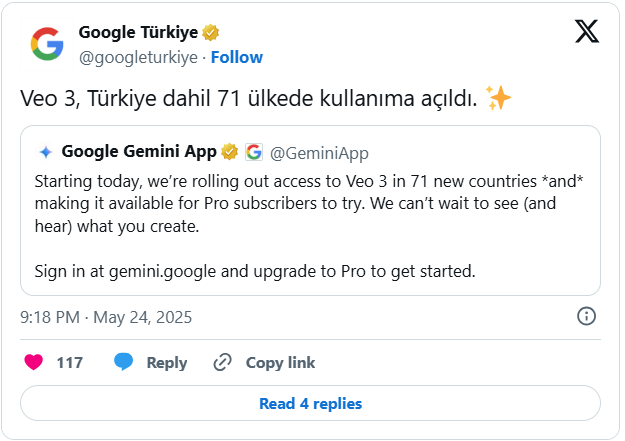The height and width of the screenshot is (441, 625).
Task: Click the blue reply speech bubble icon
Action: coord(123,362)
